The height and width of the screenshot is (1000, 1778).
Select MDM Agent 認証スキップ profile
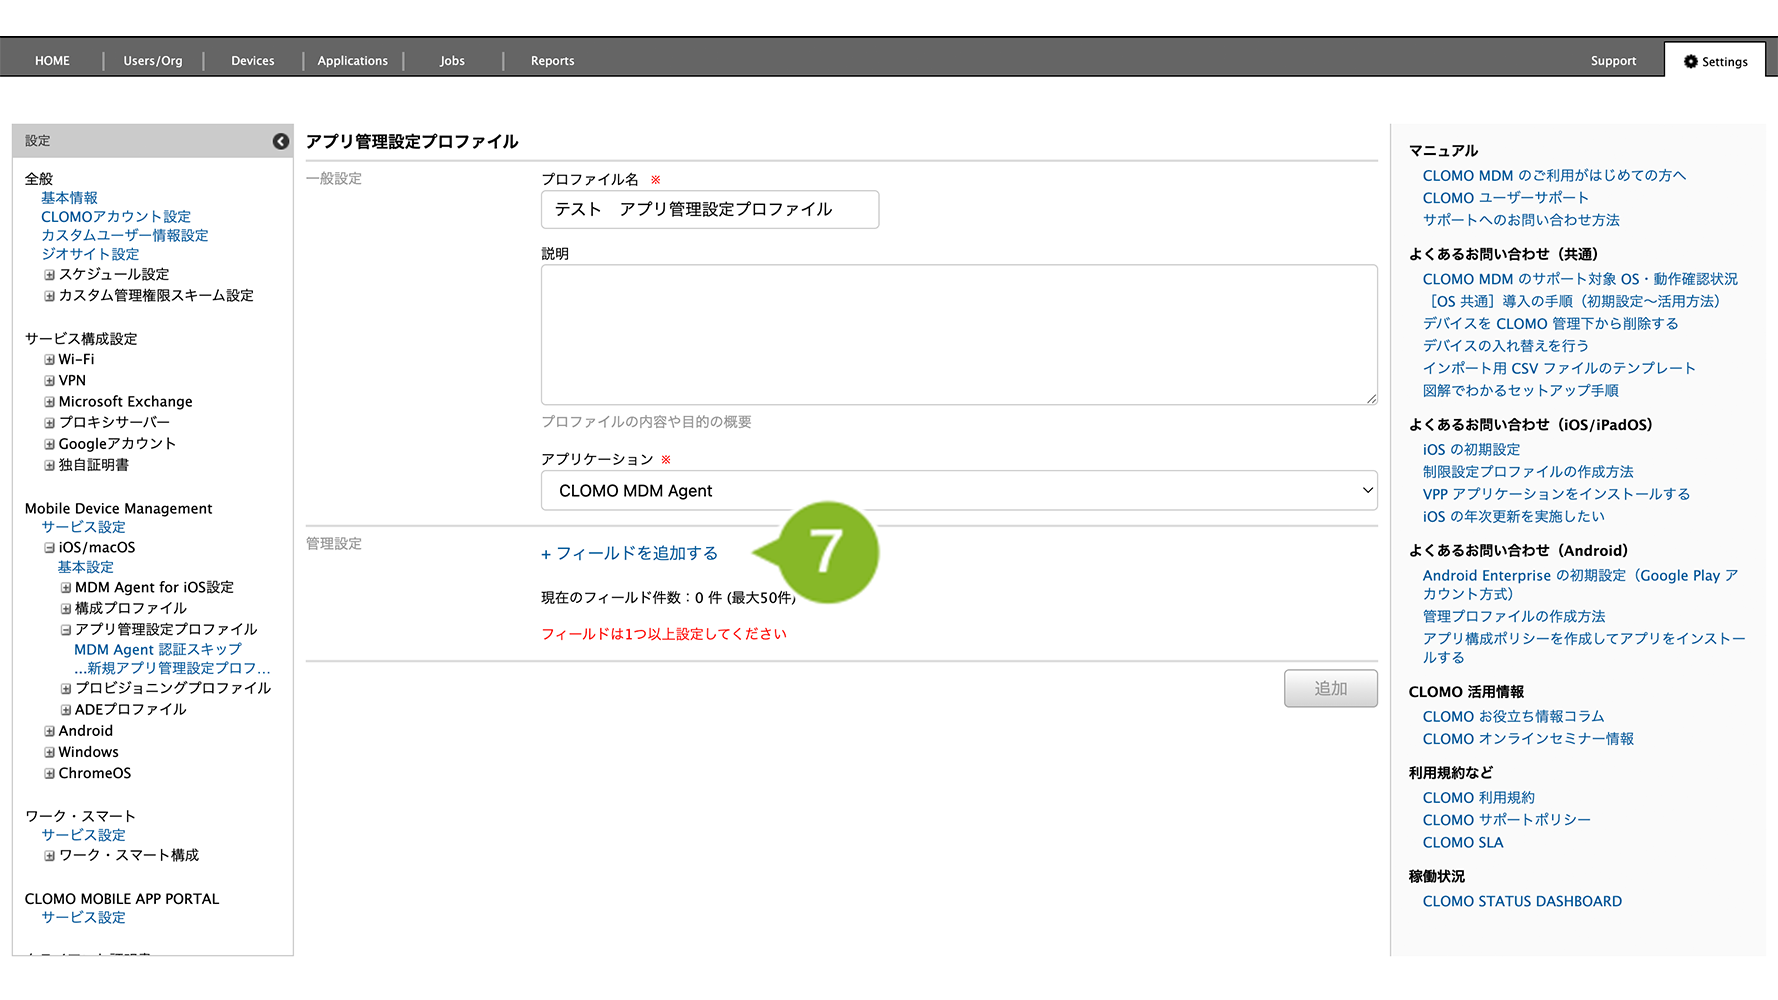pyautogui.click(x=158, y=650)
